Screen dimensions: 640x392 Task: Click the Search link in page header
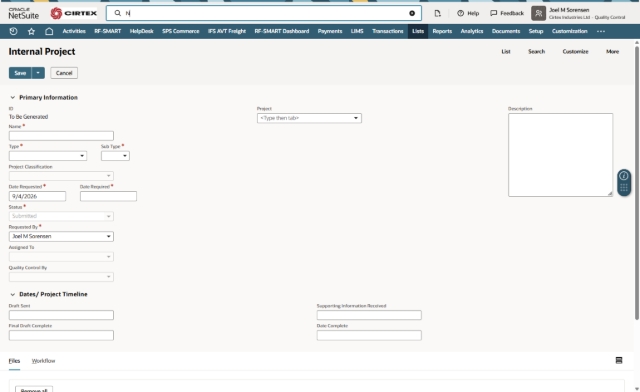(x=536, y=51)
